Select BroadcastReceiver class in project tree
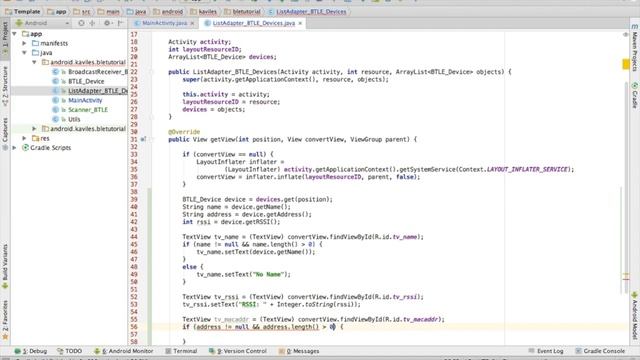640x360 pixels. [x=98, y=72]
